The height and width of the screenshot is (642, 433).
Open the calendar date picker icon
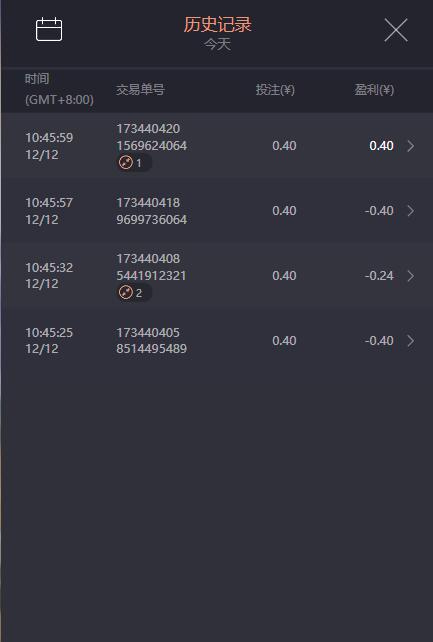(49, 29)
